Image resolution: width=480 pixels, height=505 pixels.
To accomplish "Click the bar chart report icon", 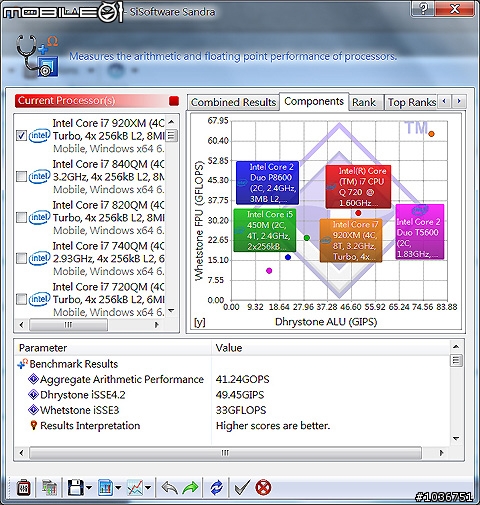I will [106, 488].
